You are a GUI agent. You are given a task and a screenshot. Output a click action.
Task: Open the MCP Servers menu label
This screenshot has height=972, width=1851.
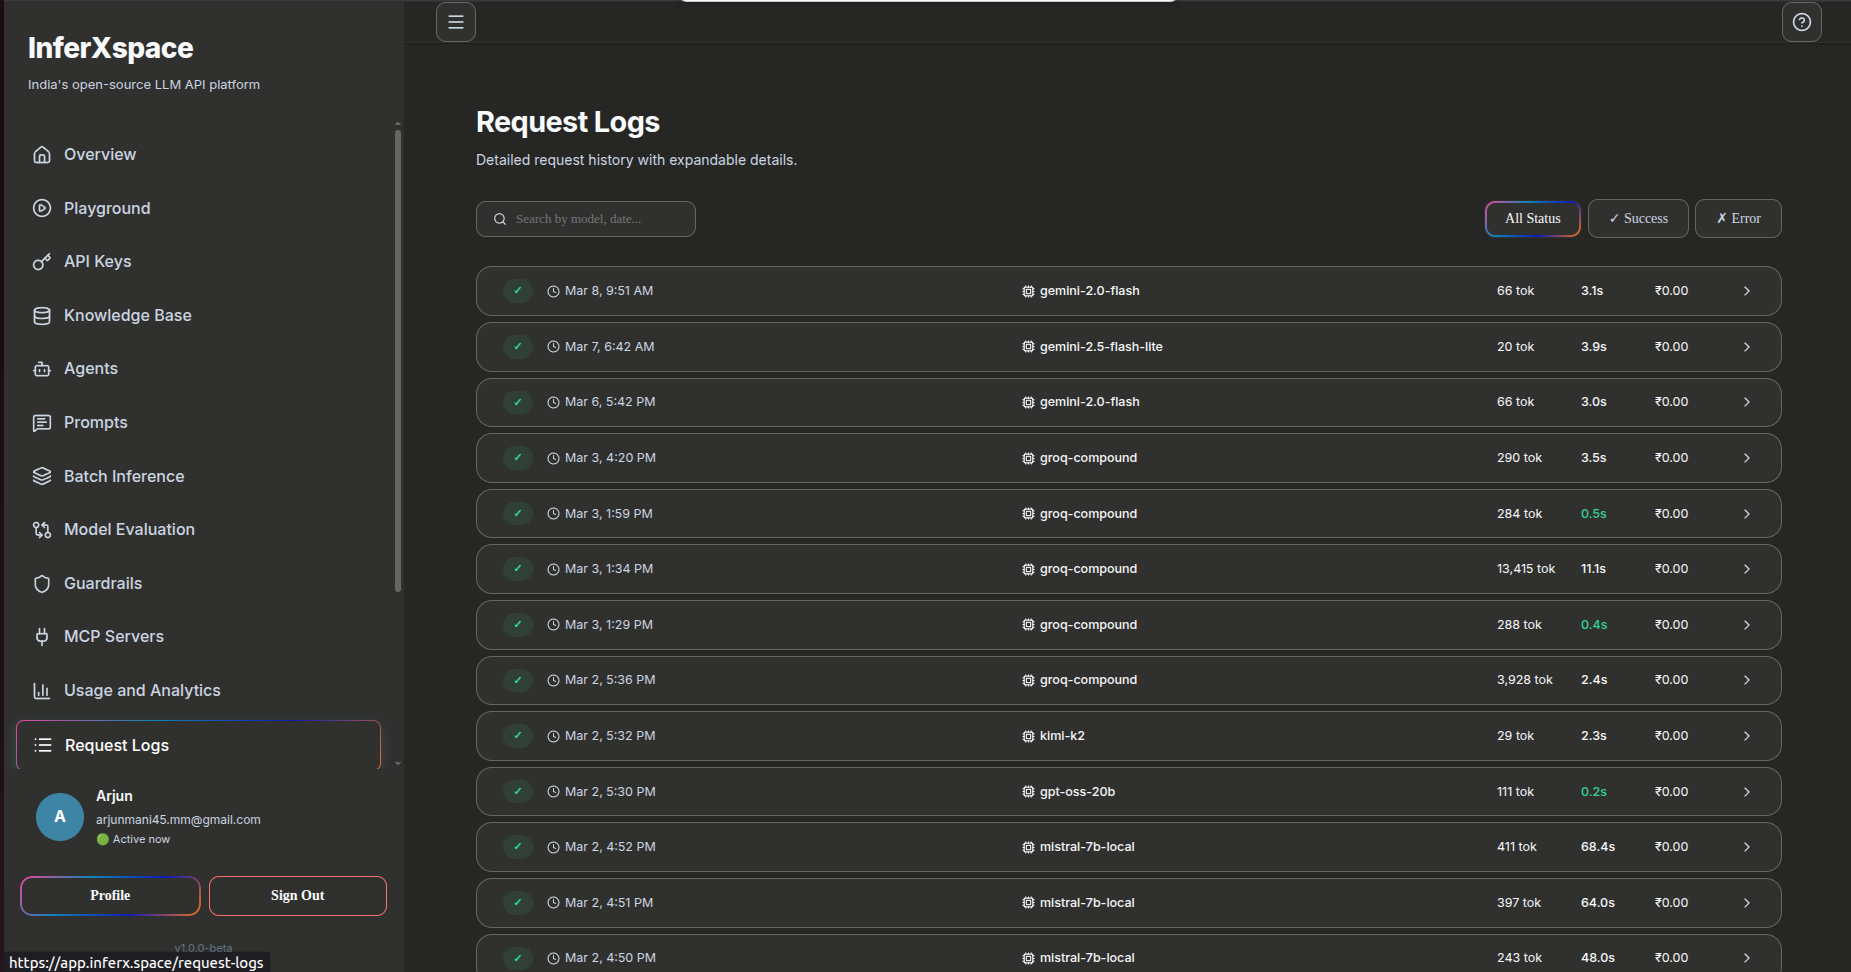click(114, 637)
